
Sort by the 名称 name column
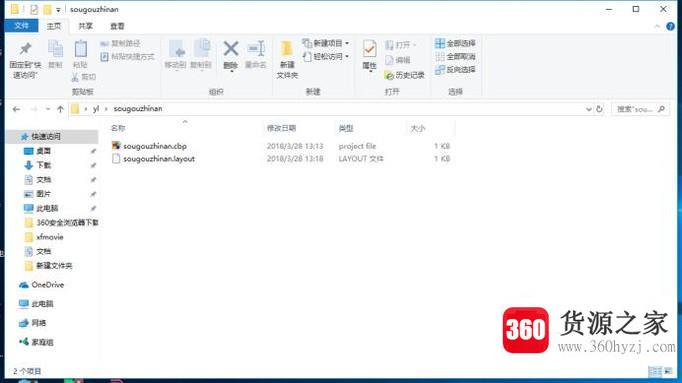(x=118, y=128)
